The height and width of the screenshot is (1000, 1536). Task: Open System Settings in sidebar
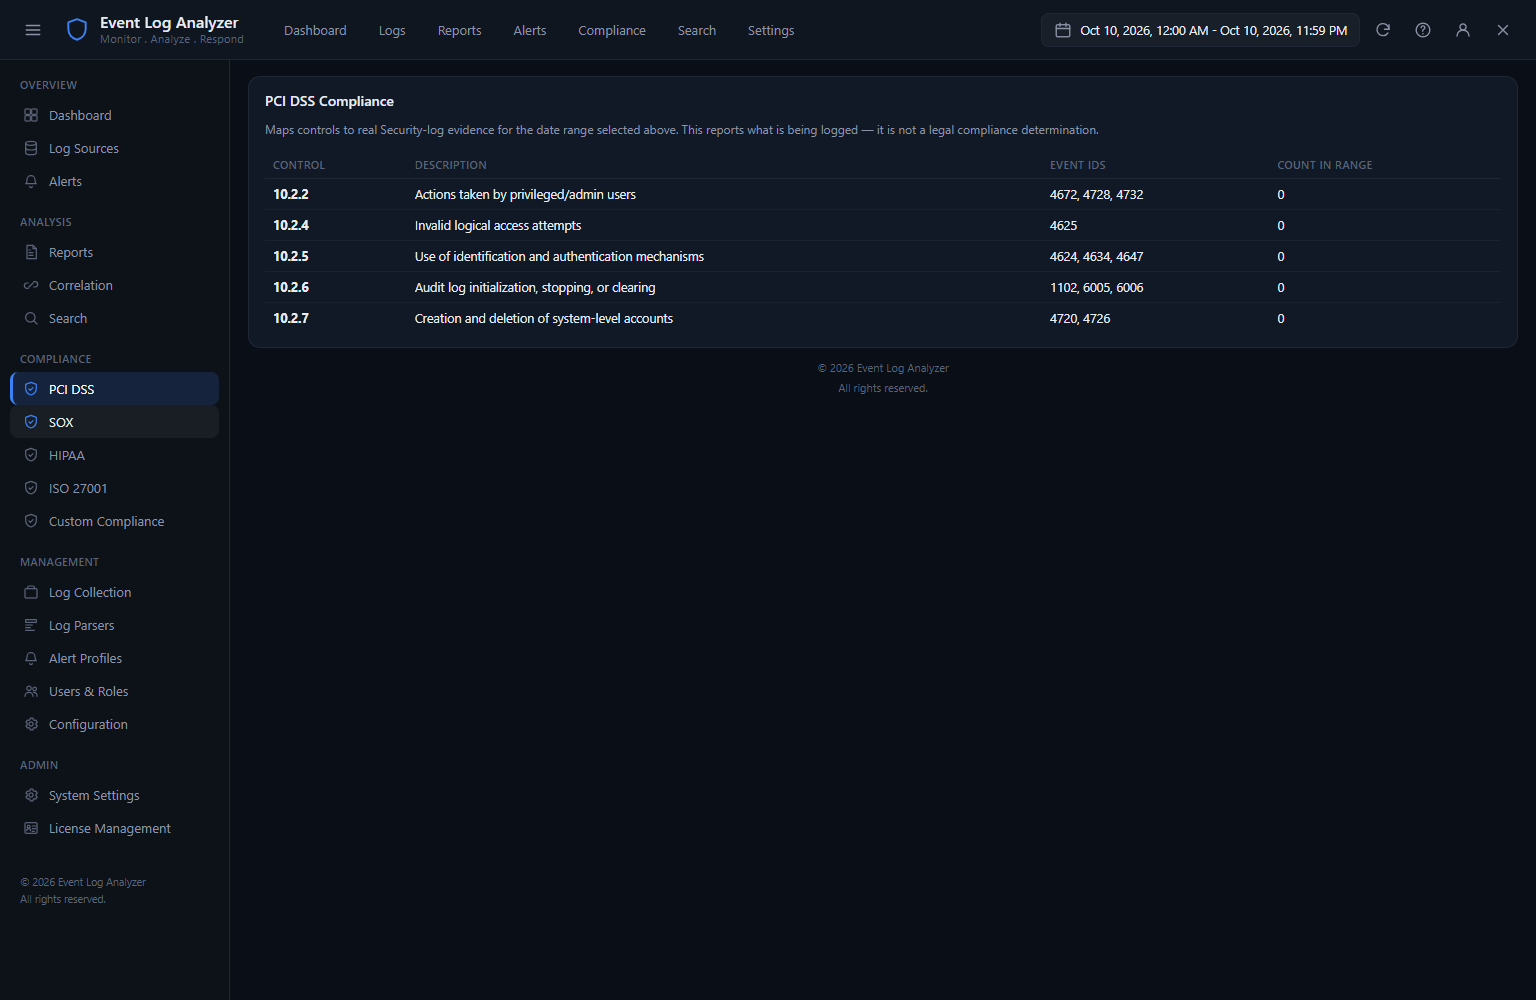coord(114,795)
